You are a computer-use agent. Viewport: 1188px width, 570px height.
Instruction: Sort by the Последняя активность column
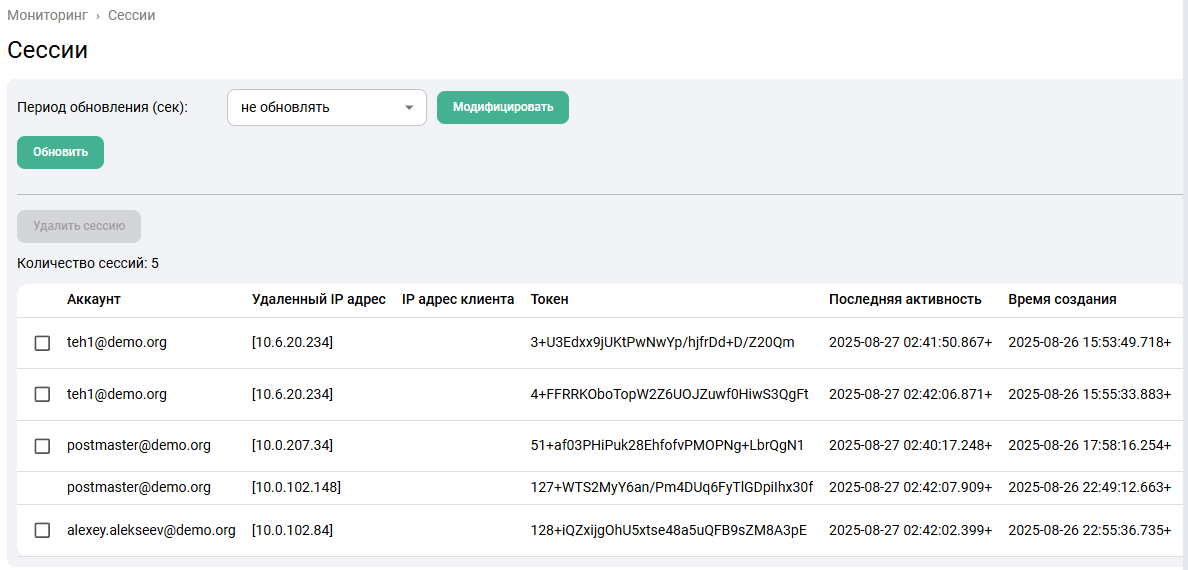coord(905,300)
